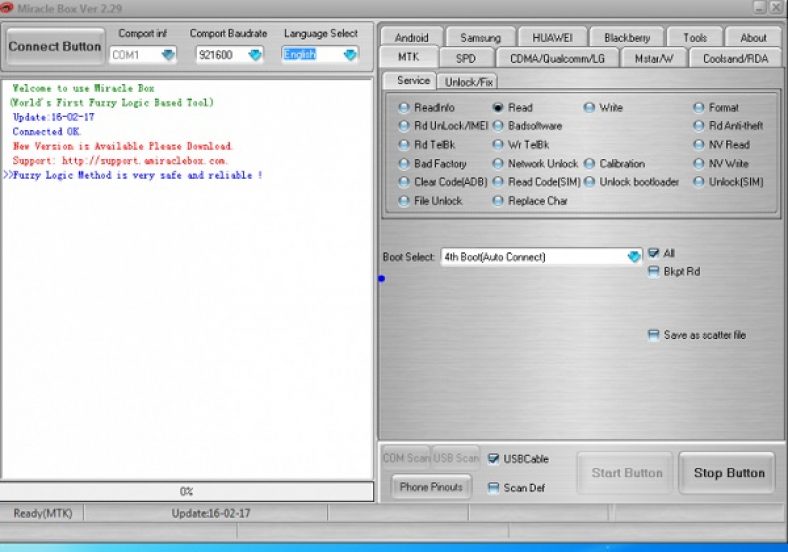Image resolution: width=788 pixels, height=552 pixels.
Task: Select the Unlock(SIM) option
Action: pos(728,182)
